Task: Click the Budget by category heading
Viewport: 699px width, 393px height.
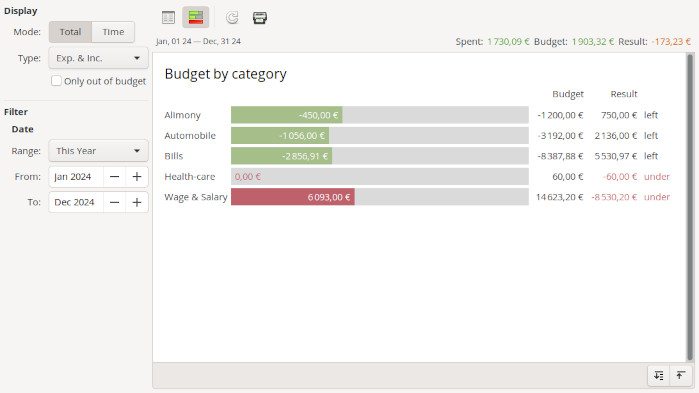Action: 226,74
